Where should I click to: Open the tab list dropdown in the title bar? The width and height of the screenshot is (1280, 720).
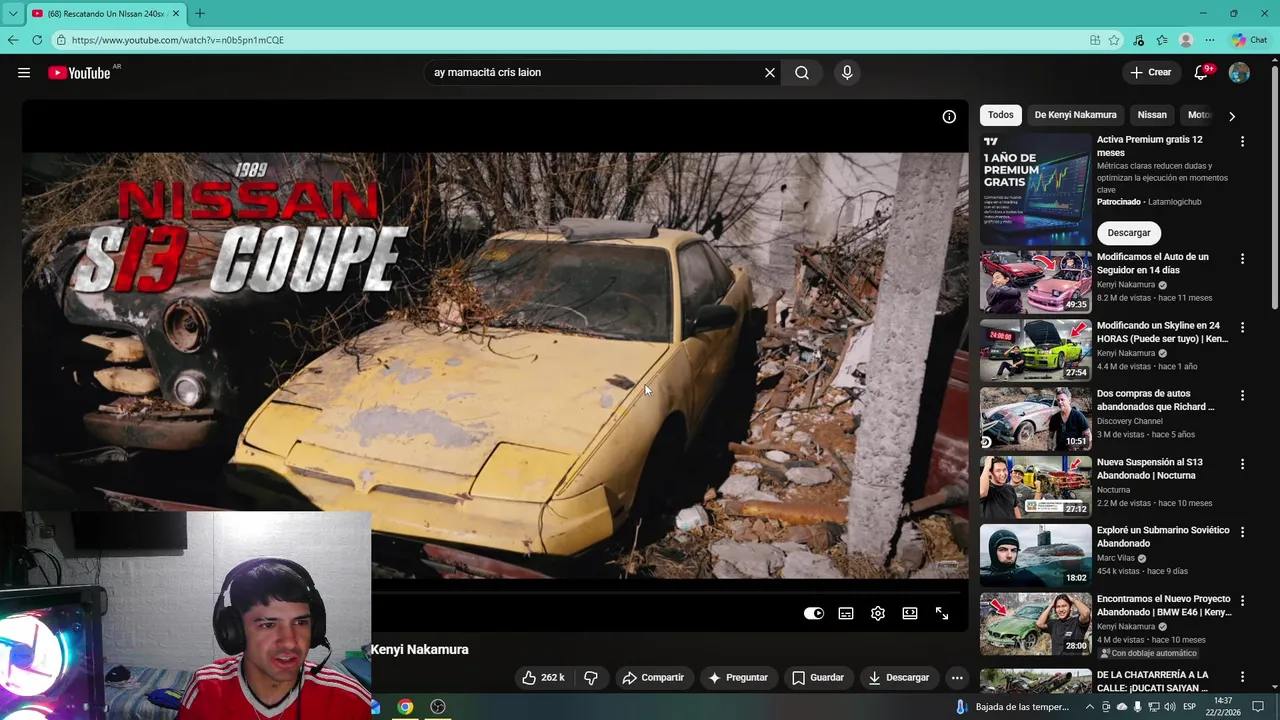[12, 13]
